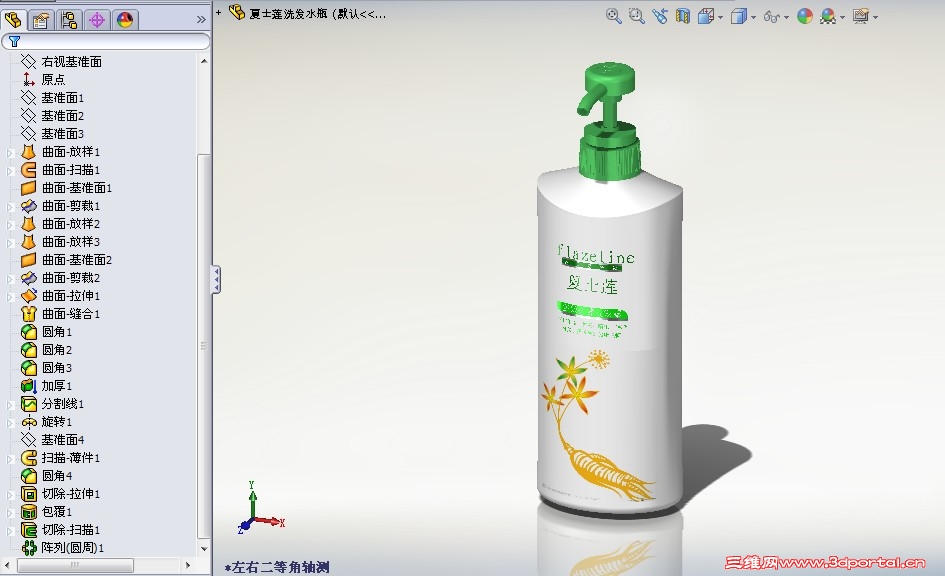Open the View Orientation dropdown arrow
The width and height of the screenshot is (945, 576).
coord(721,17)
